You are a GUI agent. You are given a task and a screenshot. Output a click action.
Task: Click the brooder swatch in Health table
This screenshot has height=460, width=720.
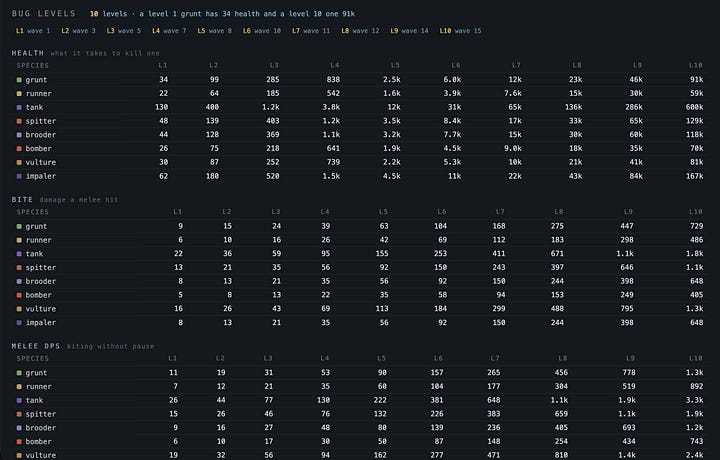pos(19,135)
